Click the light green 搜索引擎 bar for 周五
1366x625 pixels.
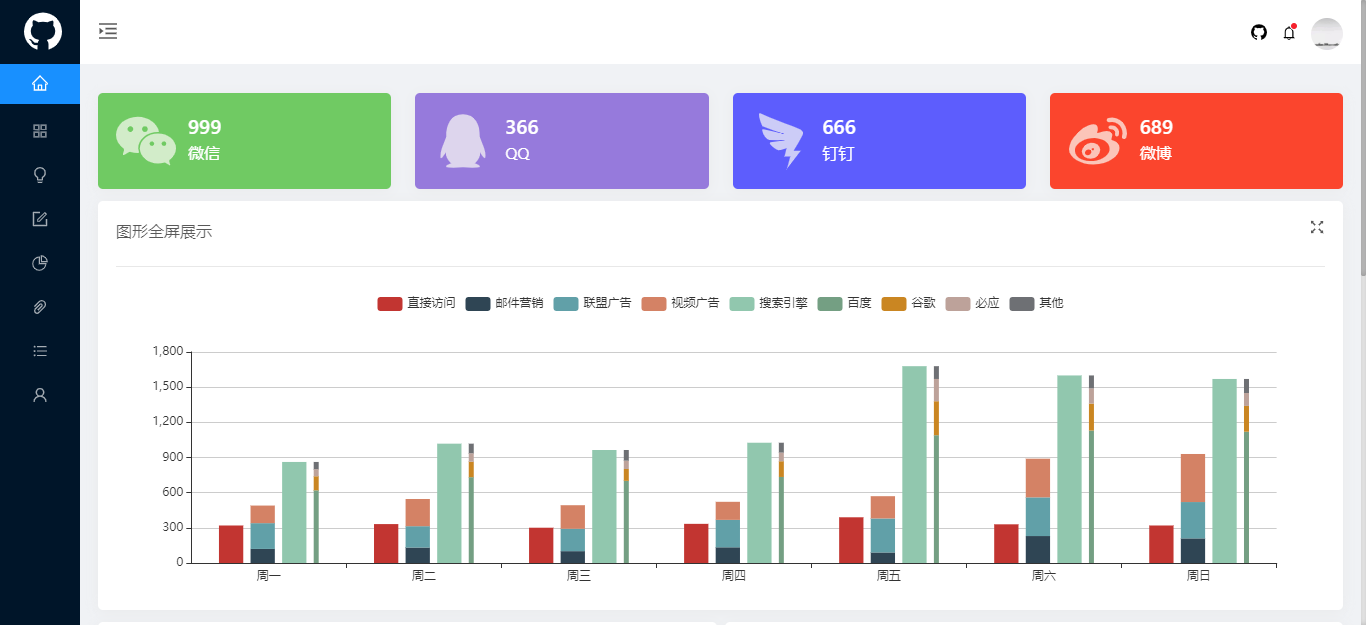click(x=914, y=464)
